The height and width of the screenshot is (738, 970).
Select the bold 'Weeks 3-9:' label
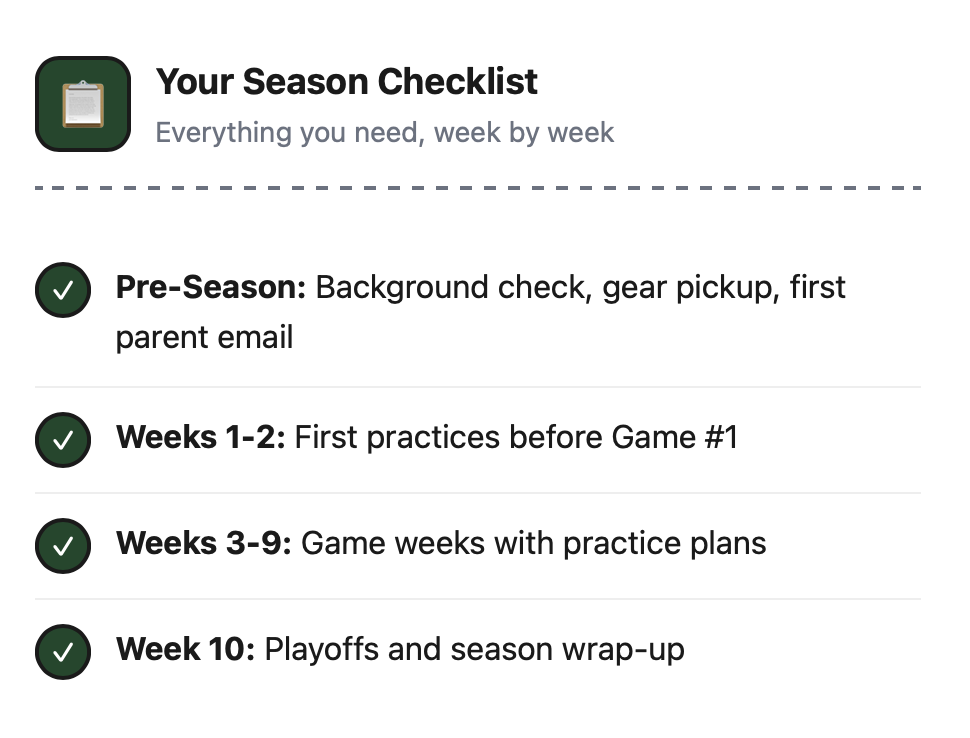[x=204, y=543]
